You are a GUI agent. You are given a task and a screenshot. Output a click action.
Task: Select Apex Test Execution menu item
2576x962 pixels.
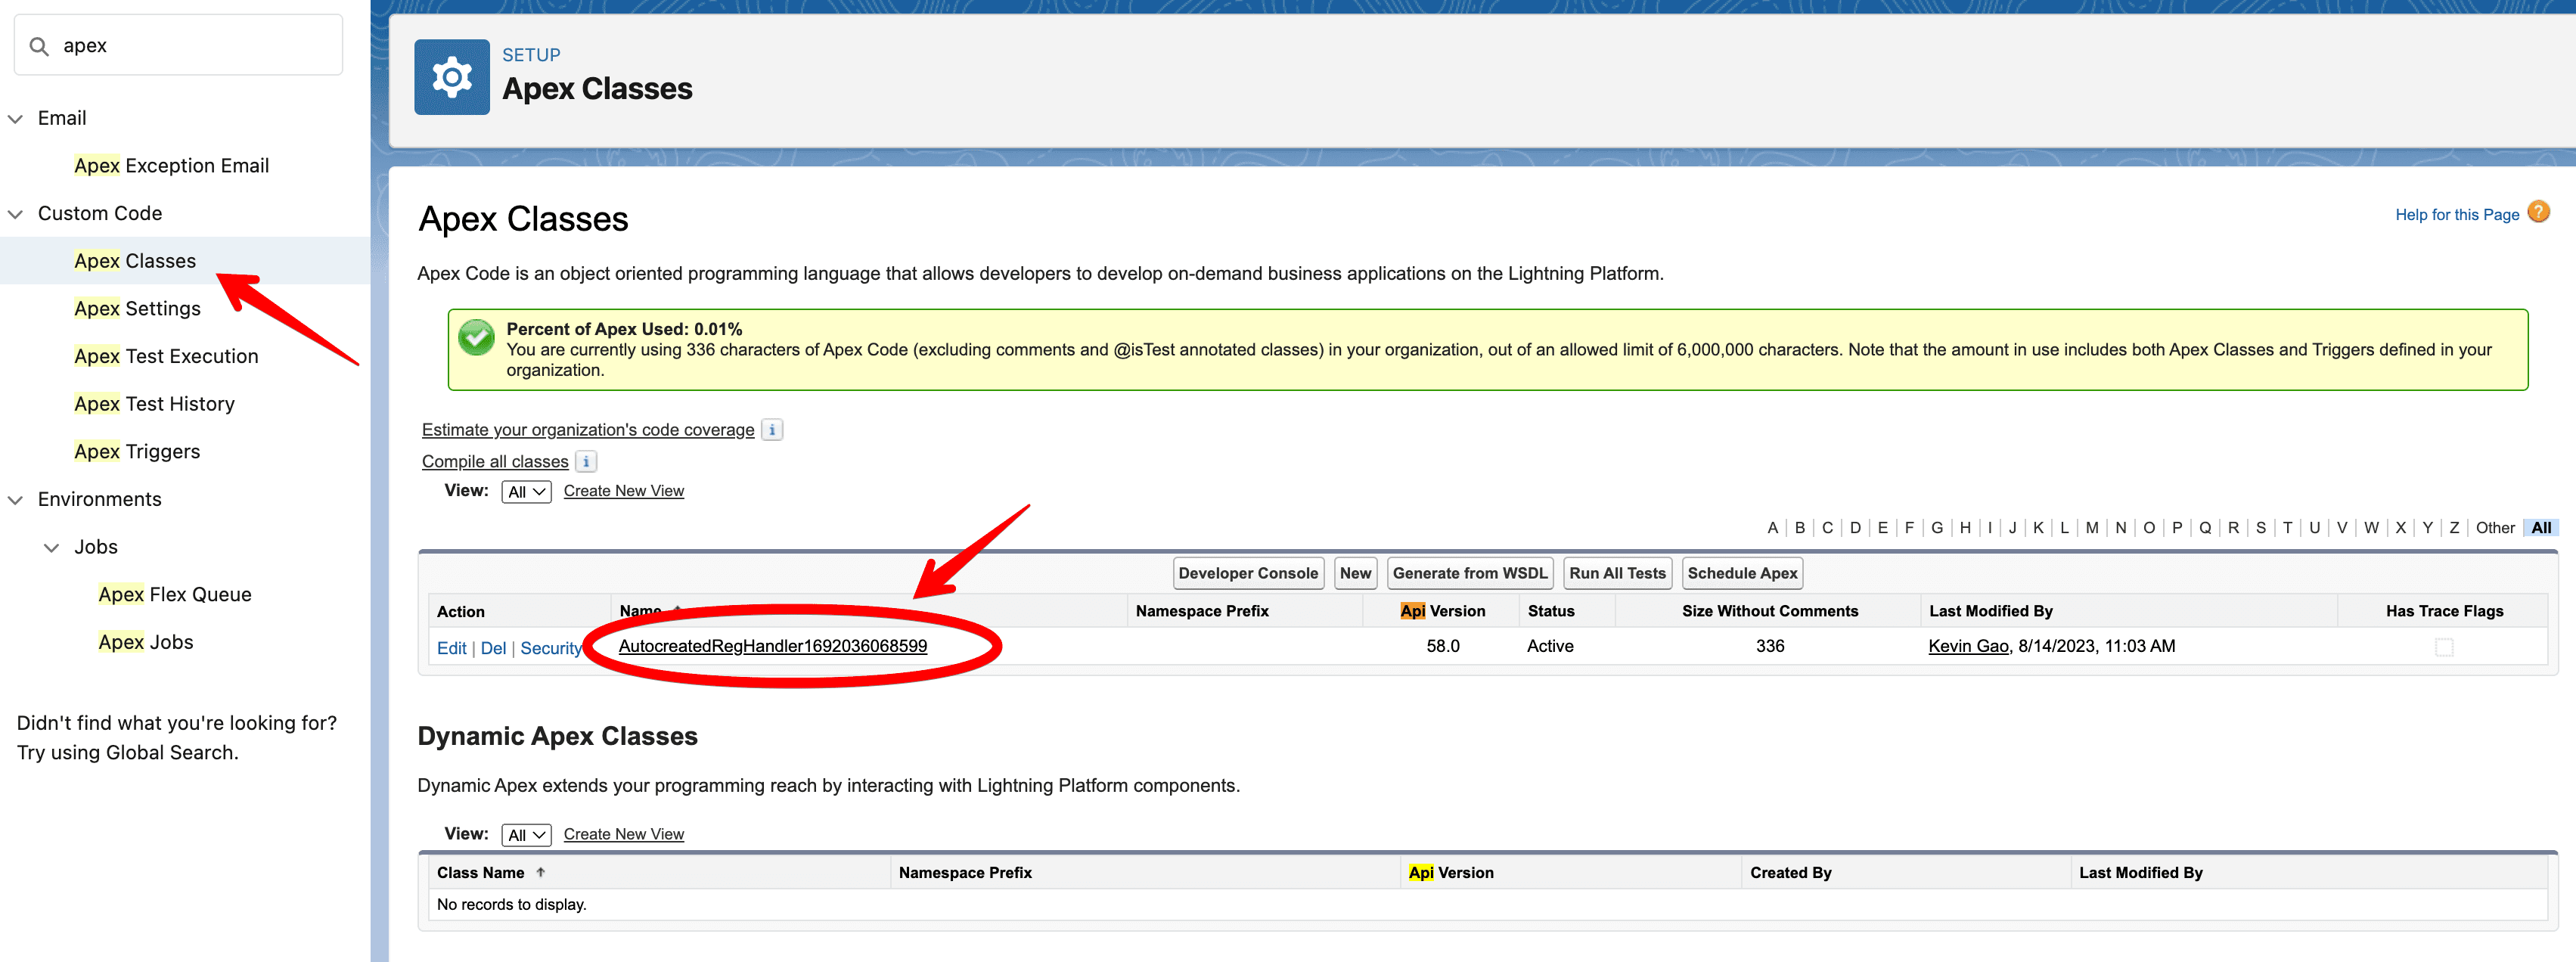click(x=166, y=356)
